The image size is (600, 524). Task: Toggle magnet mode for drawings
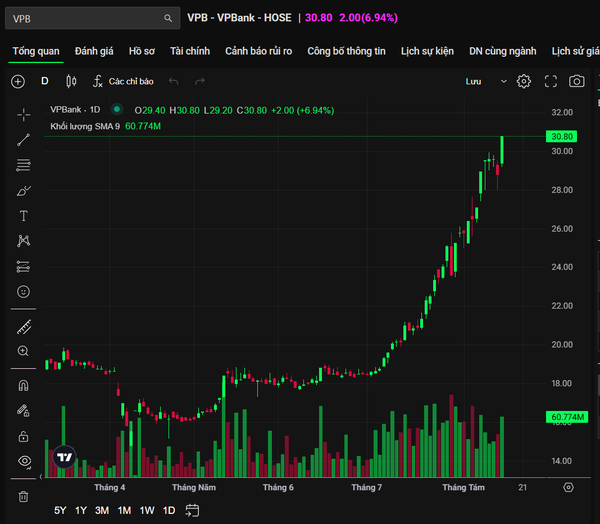point(23,385)
